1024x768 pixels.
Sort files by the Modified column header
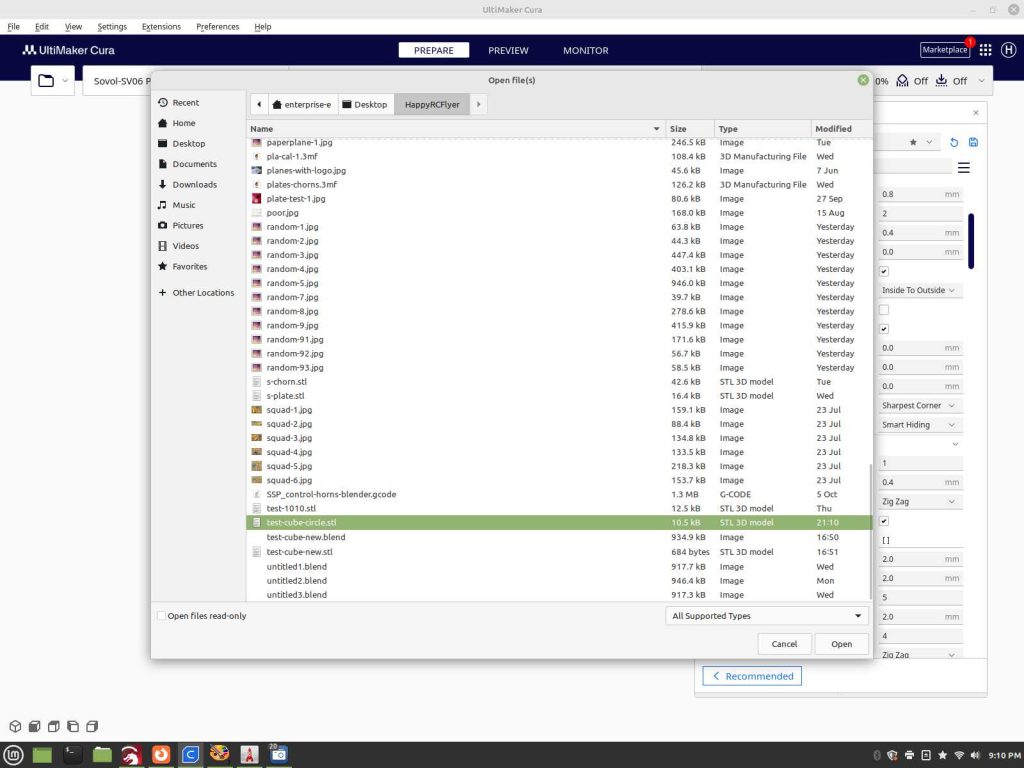tap(840, 129)
